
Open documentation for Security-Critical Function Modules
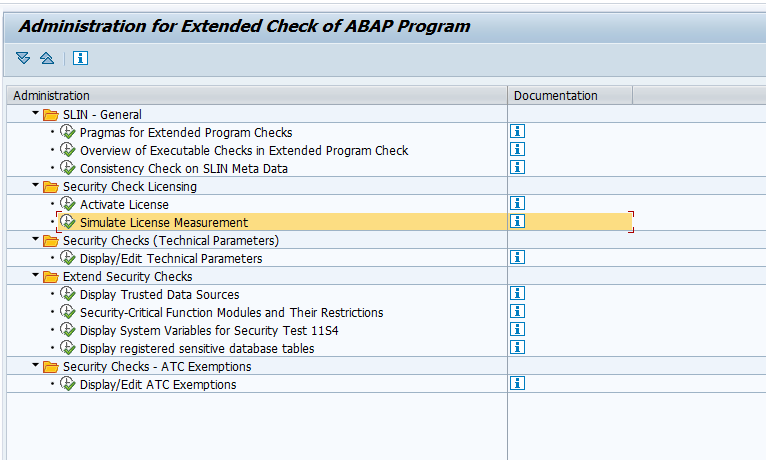[x=517, y=312]
